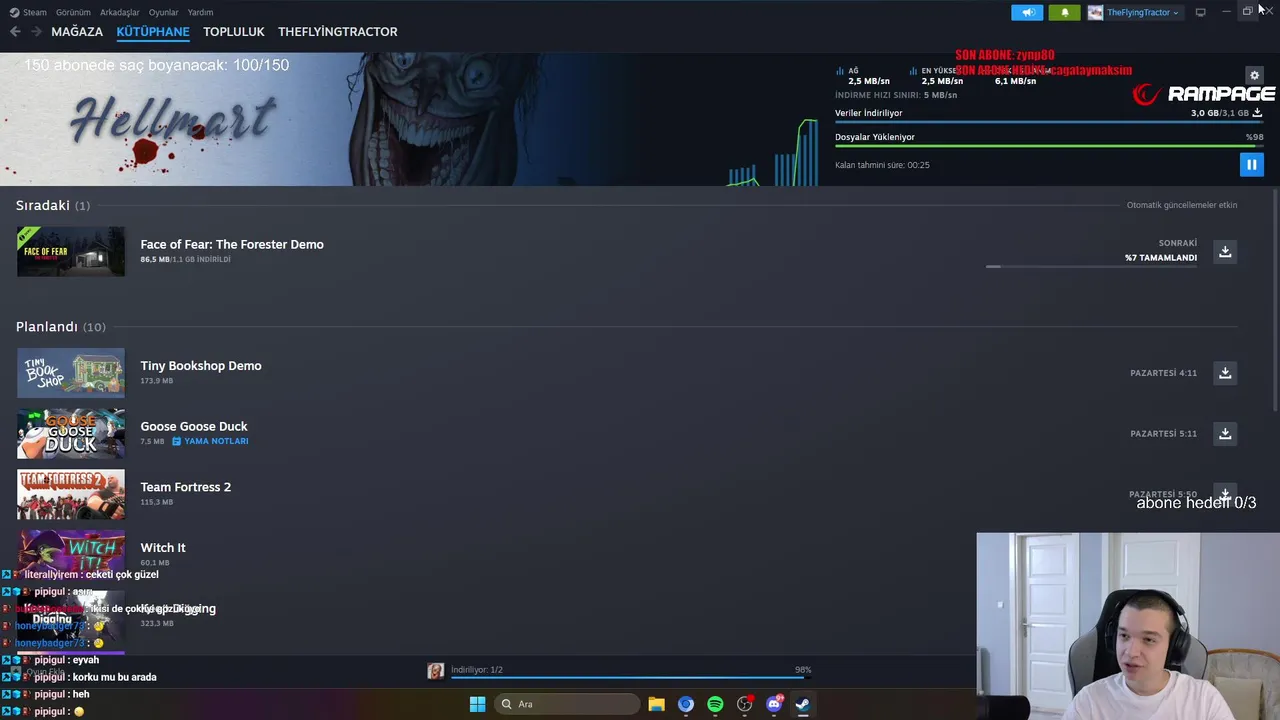Open the Arkadaşlar menu
1280x720 pixels.
[x=120, y=12]
